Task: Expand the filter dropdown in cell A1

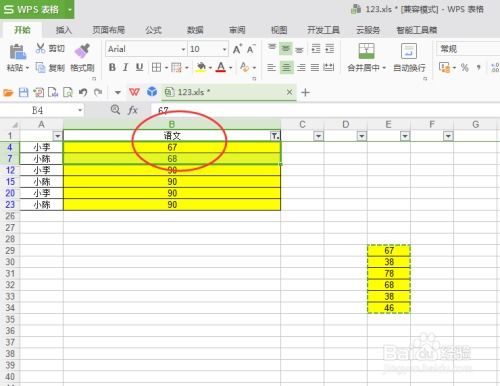Action: point(58,136)
